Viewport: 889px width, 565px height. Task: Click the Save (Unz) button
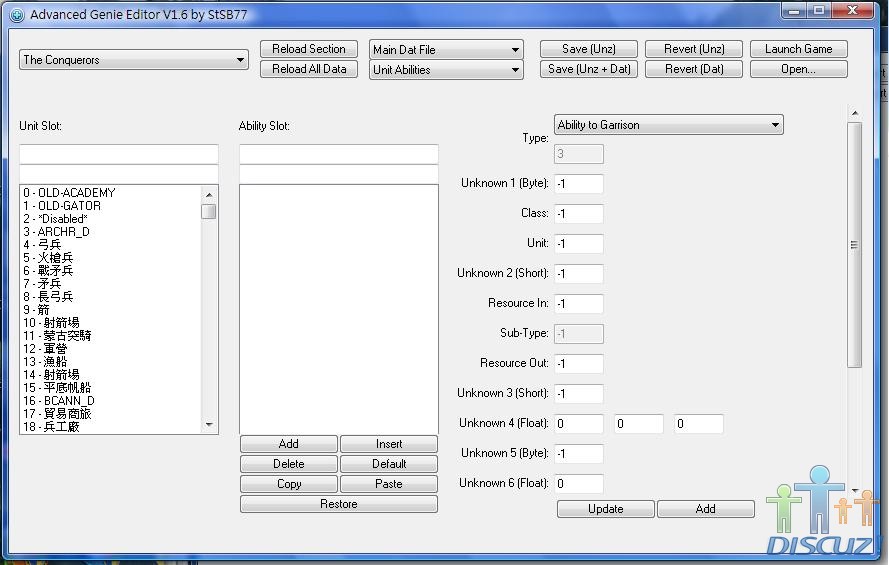click(589, 49)
